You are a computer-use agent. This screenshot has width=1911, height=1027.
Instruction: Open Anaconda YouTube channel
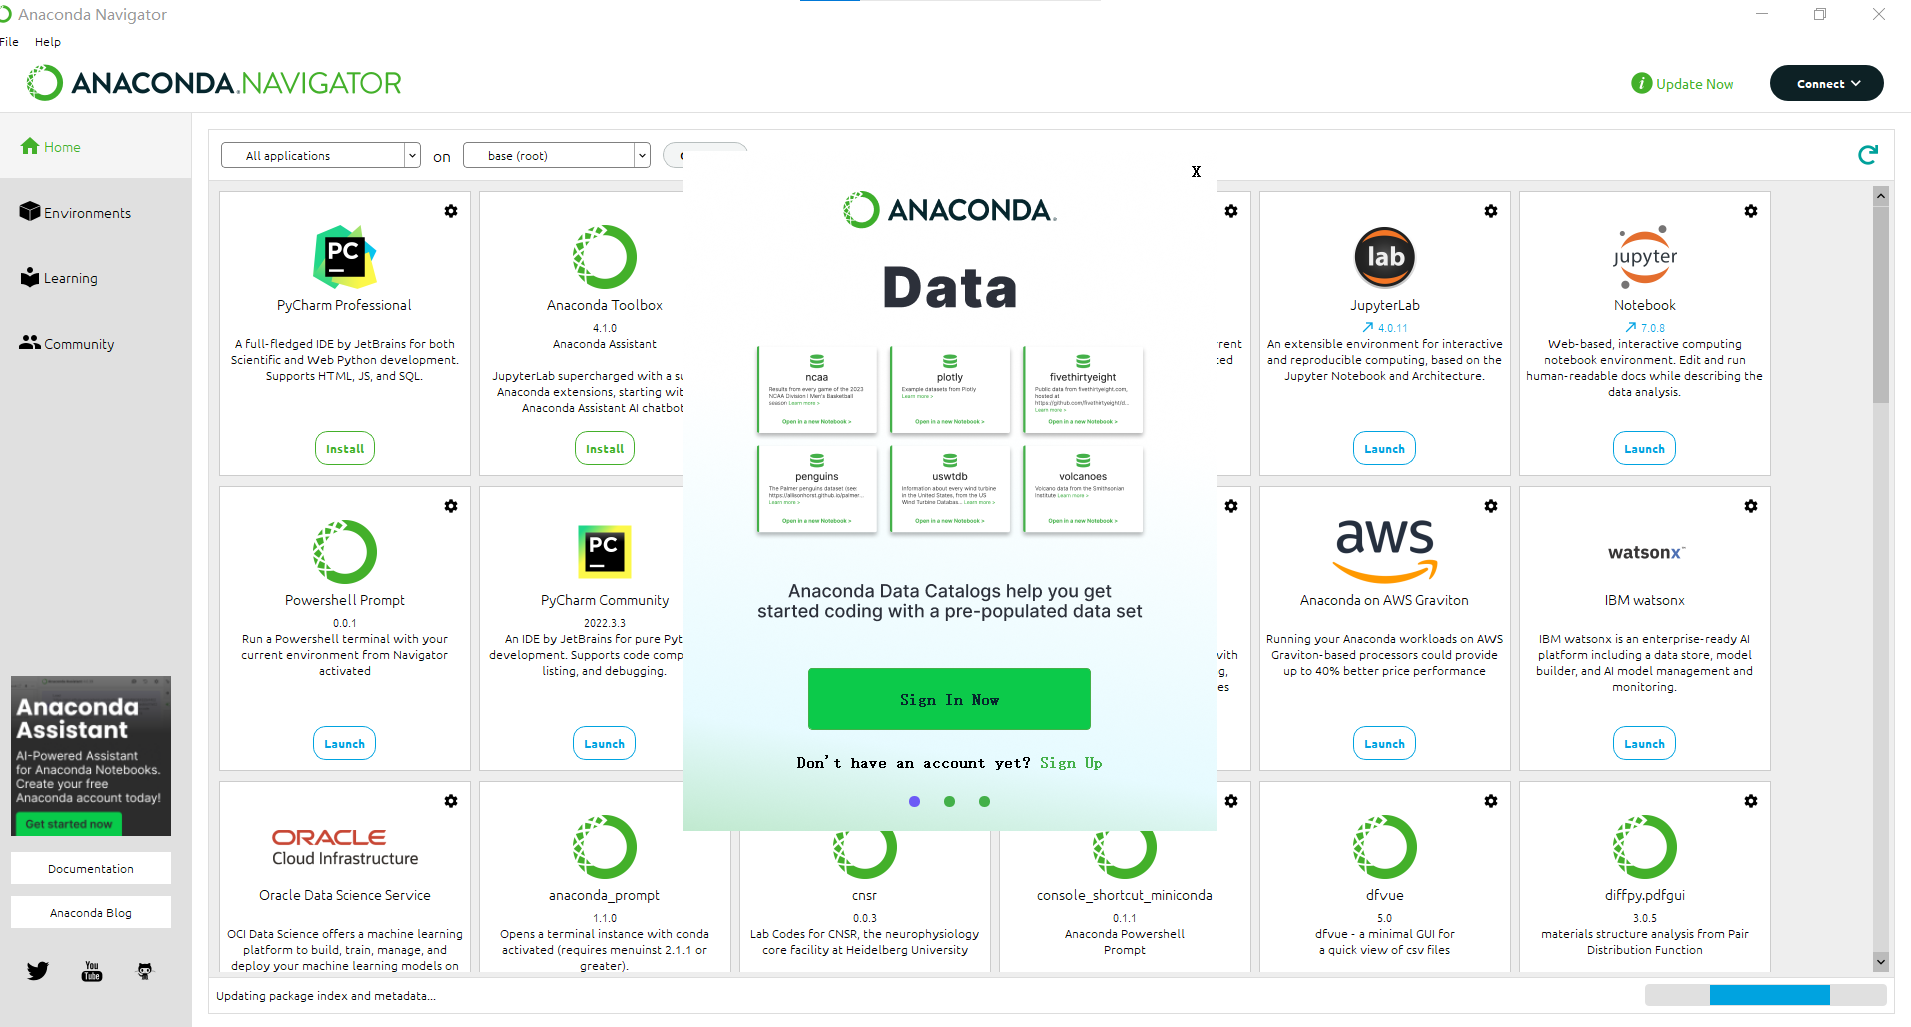point(92,971)
